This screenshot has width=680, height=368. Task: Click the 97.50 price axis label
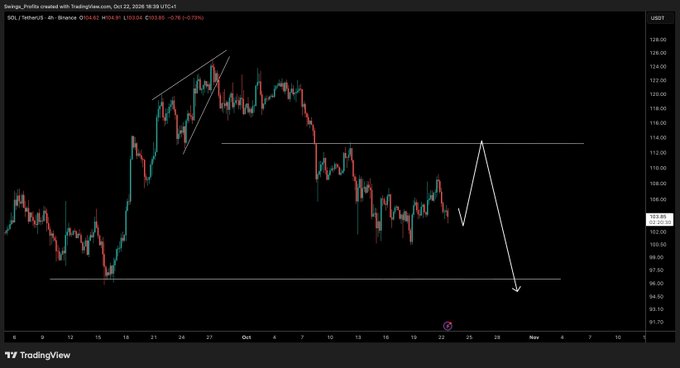[657, 270]
